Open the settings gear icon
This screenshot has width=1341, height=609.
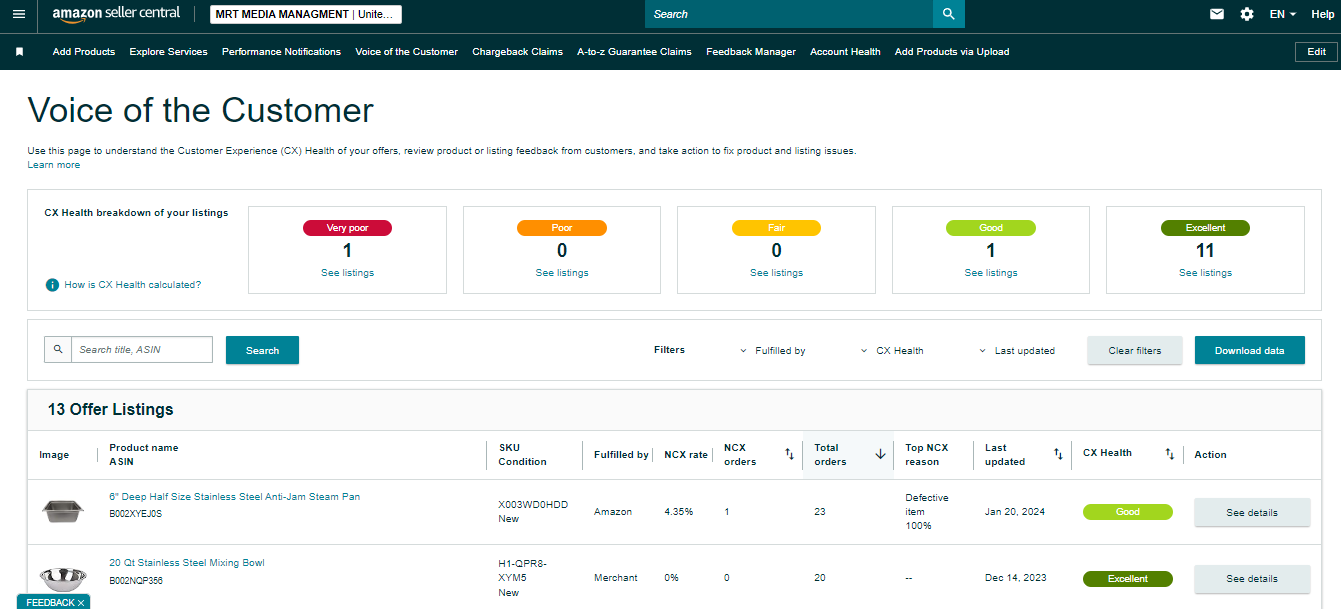[1247, 14]
